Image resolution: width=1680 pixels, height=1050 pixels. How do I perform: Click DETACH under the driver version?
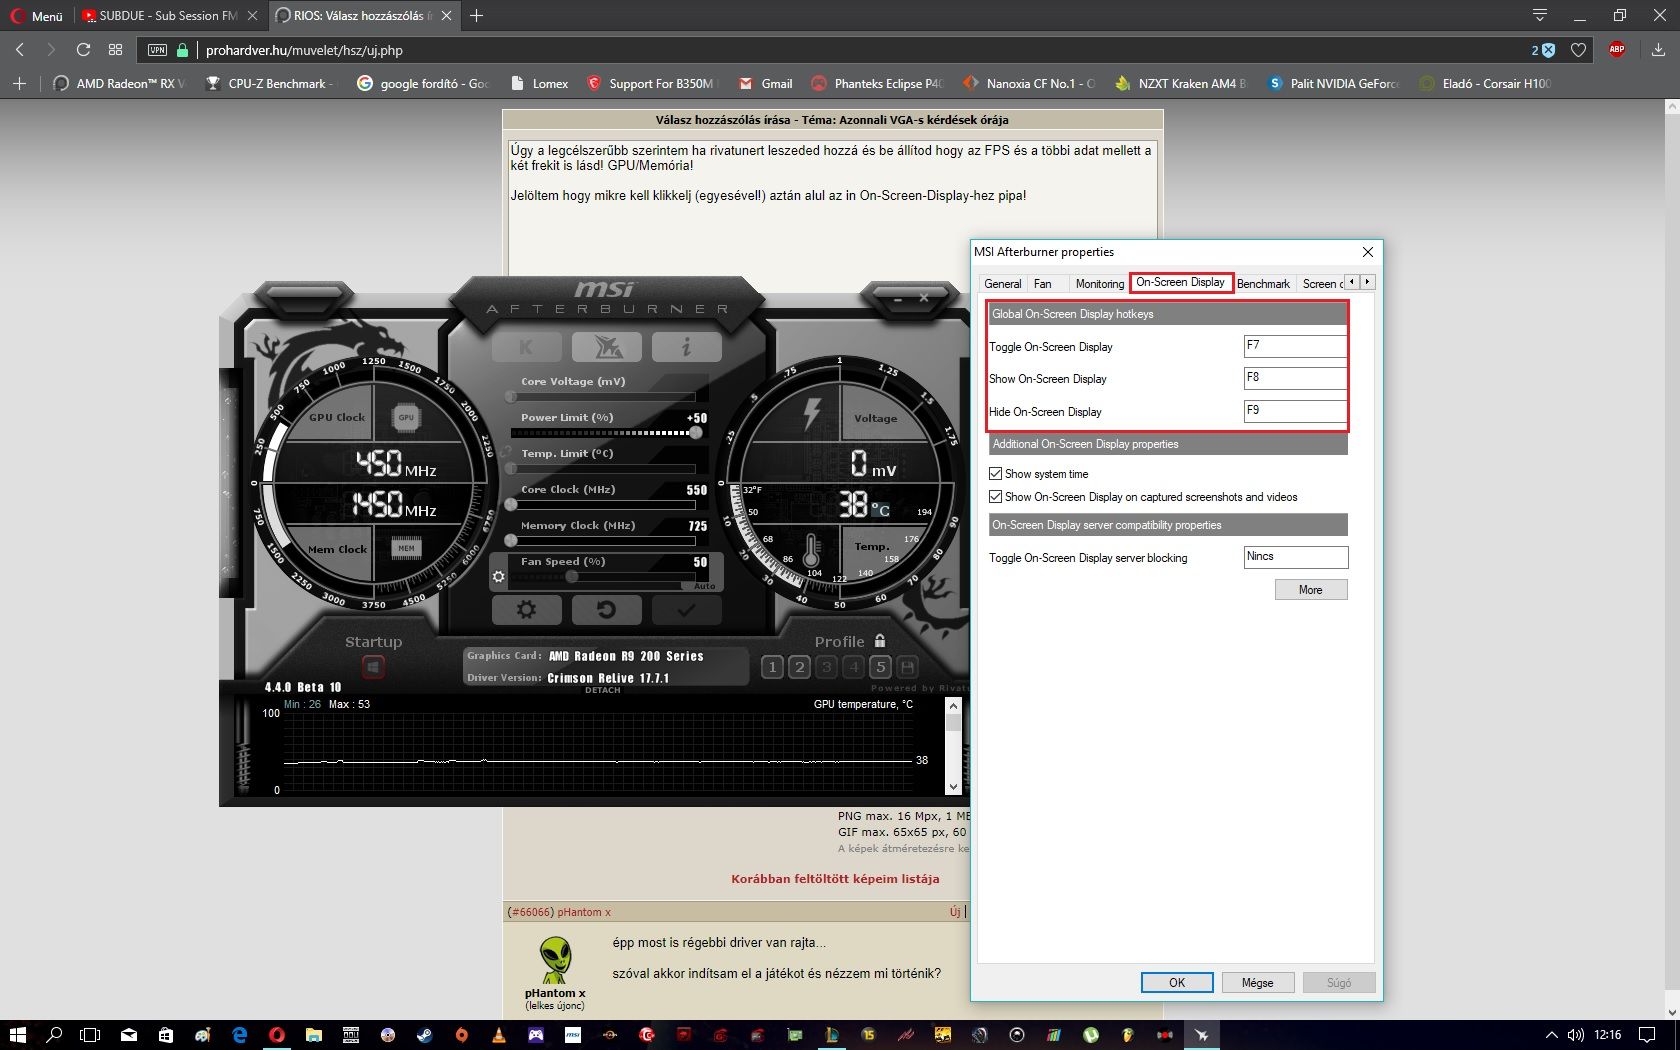[x=602, y=690]
